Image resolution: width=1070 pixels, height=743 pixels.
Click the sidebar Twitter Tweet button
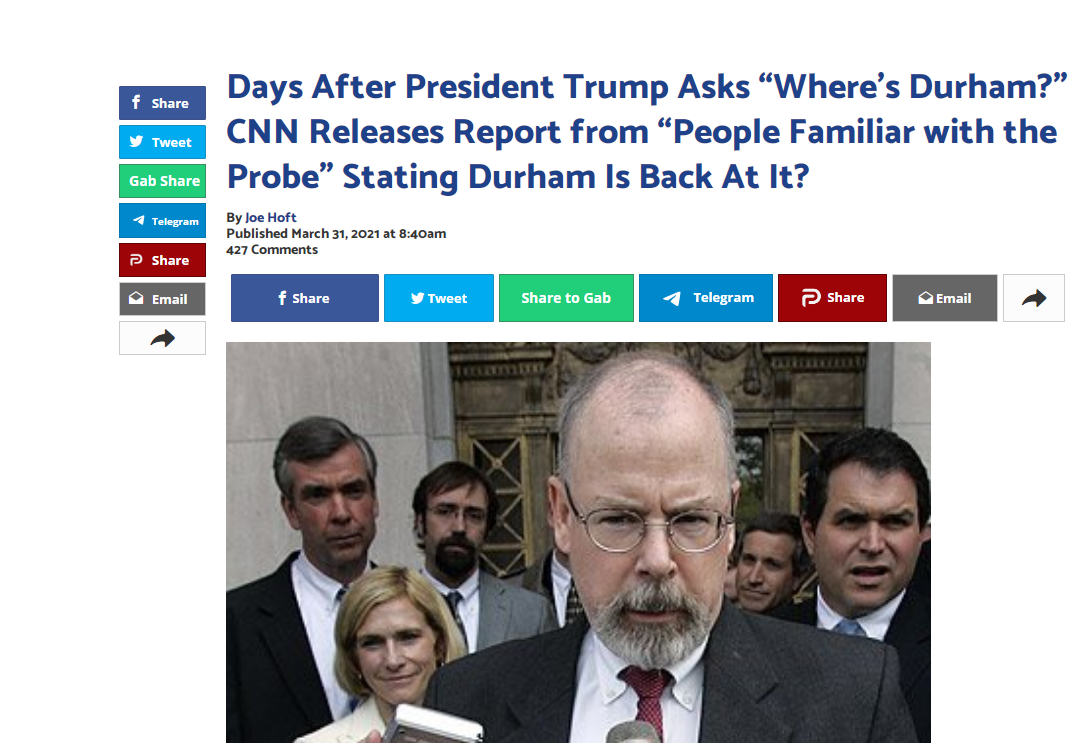(x=162, y=142)
